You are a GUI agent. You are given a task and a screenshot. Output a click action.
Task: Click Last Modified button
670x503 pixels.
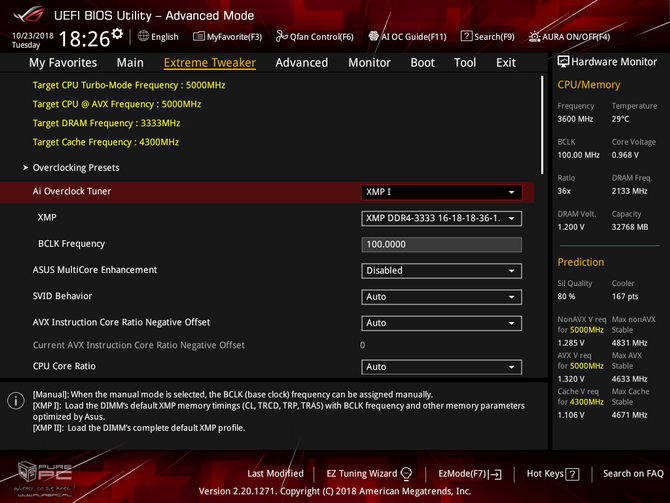click(275, 474)
